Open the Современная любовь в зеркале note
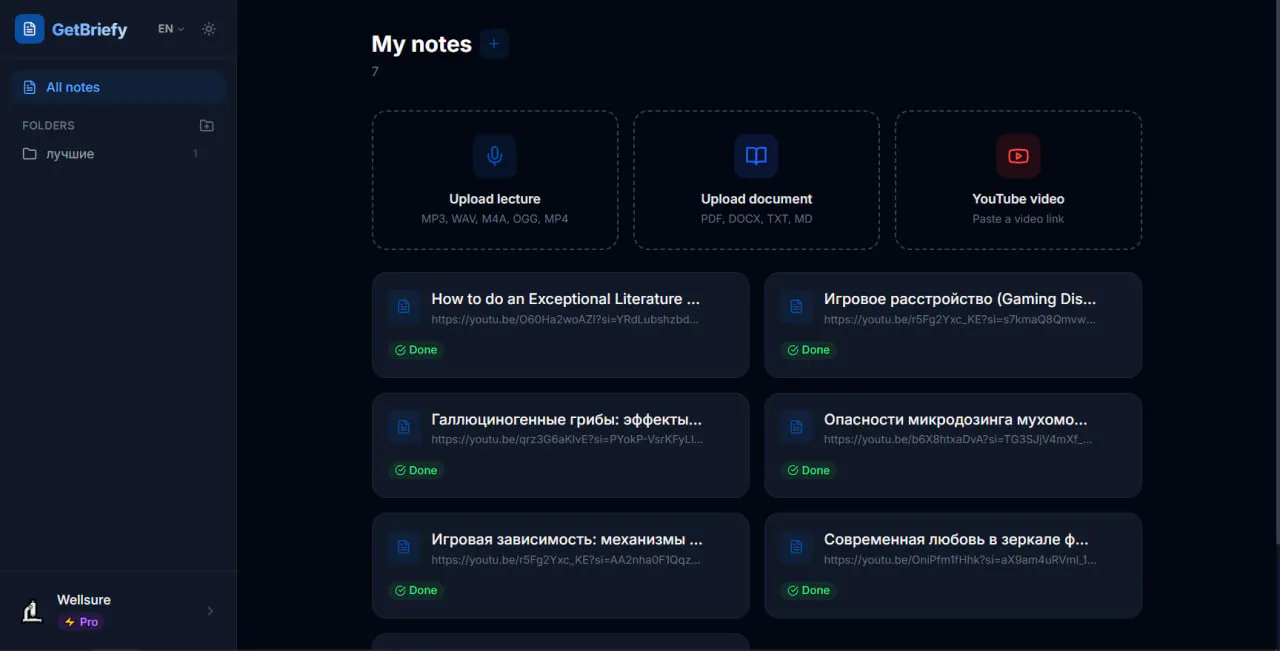This screenshot has width=1280, height=651. click(x=953, y=565)
